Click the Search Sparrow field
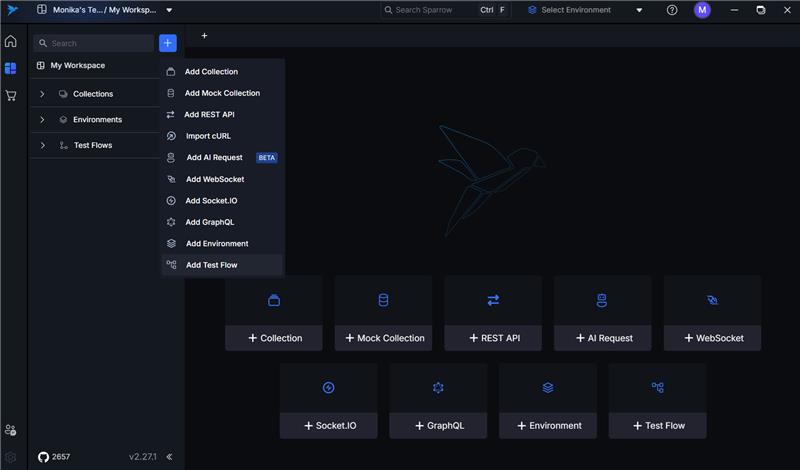The image size is (800, 470). 445,10
